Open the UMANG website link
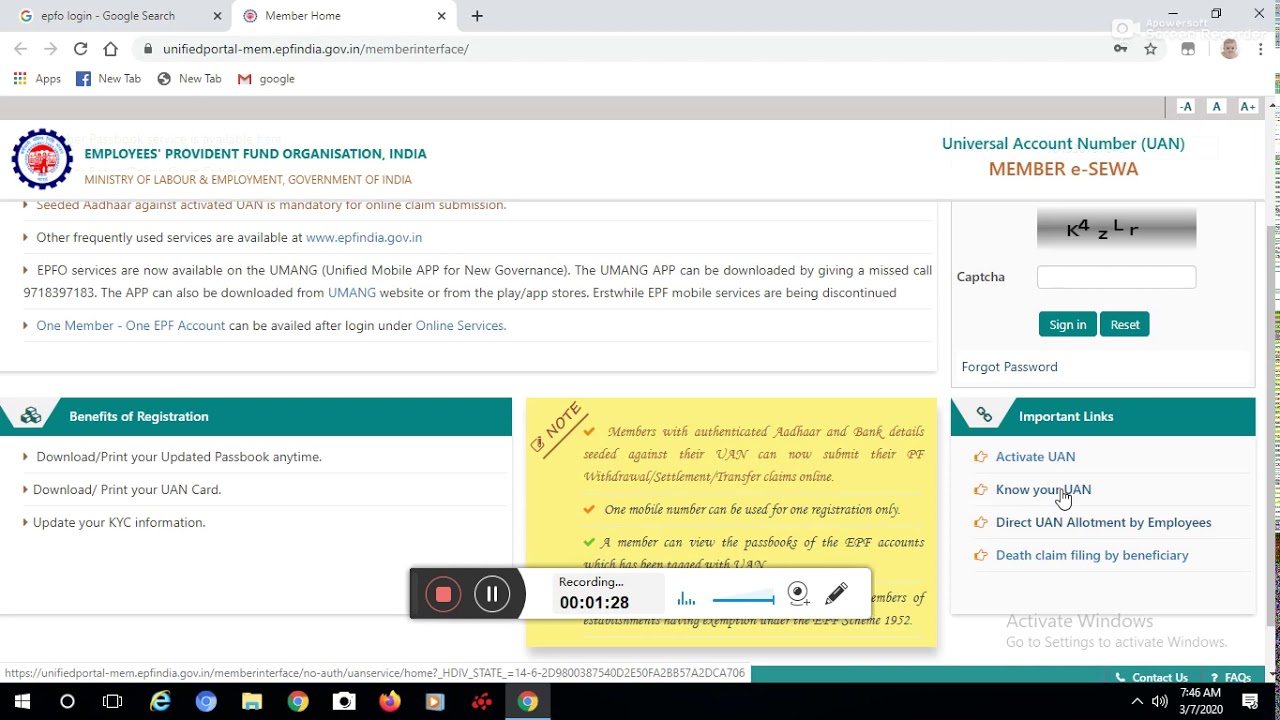 352,293
